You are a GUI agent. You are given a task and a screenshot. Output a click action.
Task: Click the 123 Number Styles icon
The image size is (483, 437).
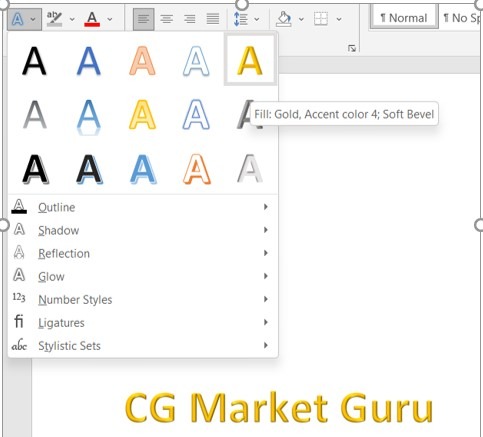pyautogui.click(x=19, y=297)
